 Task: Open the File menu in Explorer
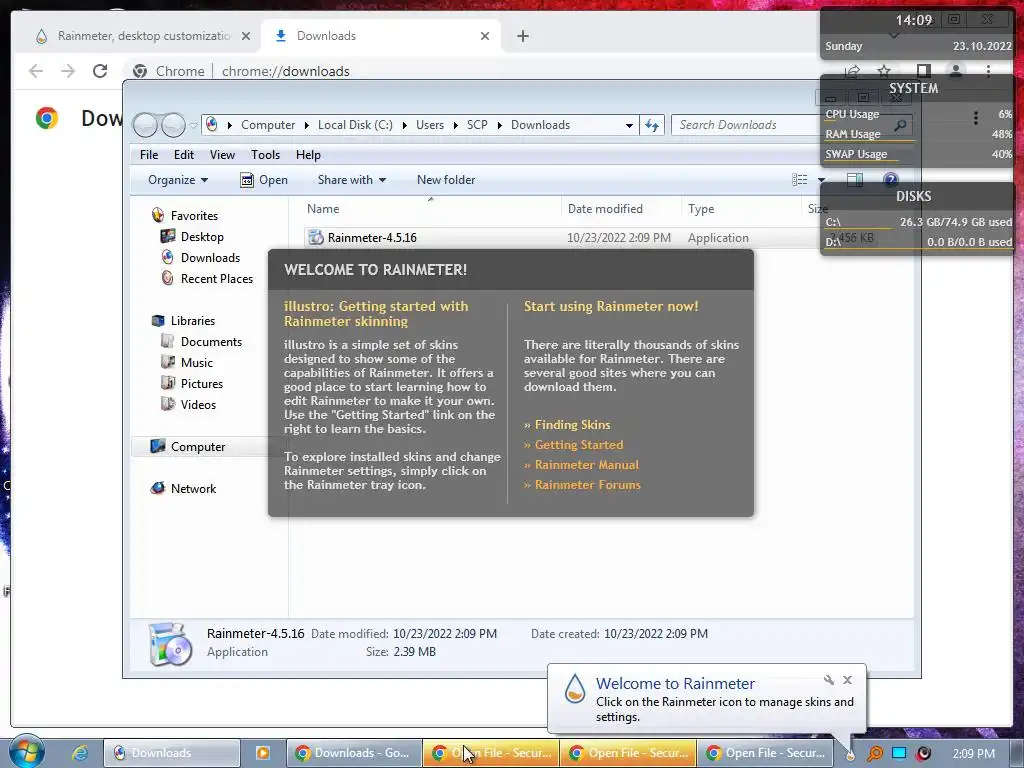pos(149,155)
